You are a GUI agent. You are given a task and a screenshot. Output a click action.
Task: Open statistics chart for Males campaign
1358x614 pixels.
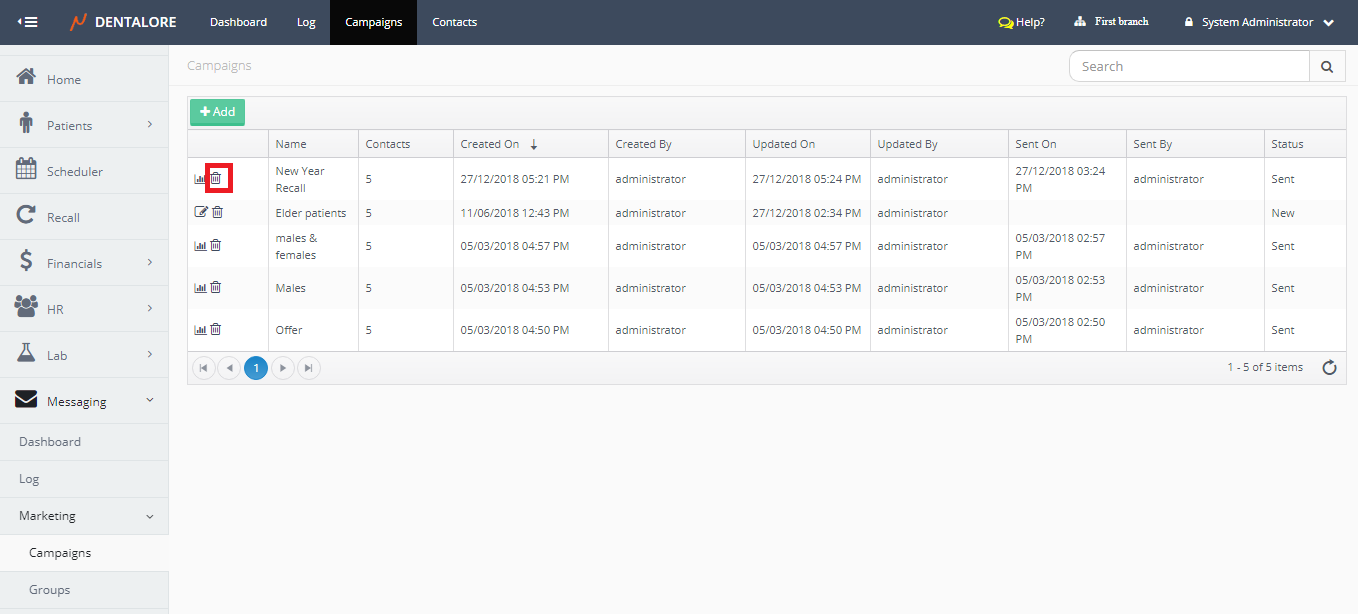200,288
